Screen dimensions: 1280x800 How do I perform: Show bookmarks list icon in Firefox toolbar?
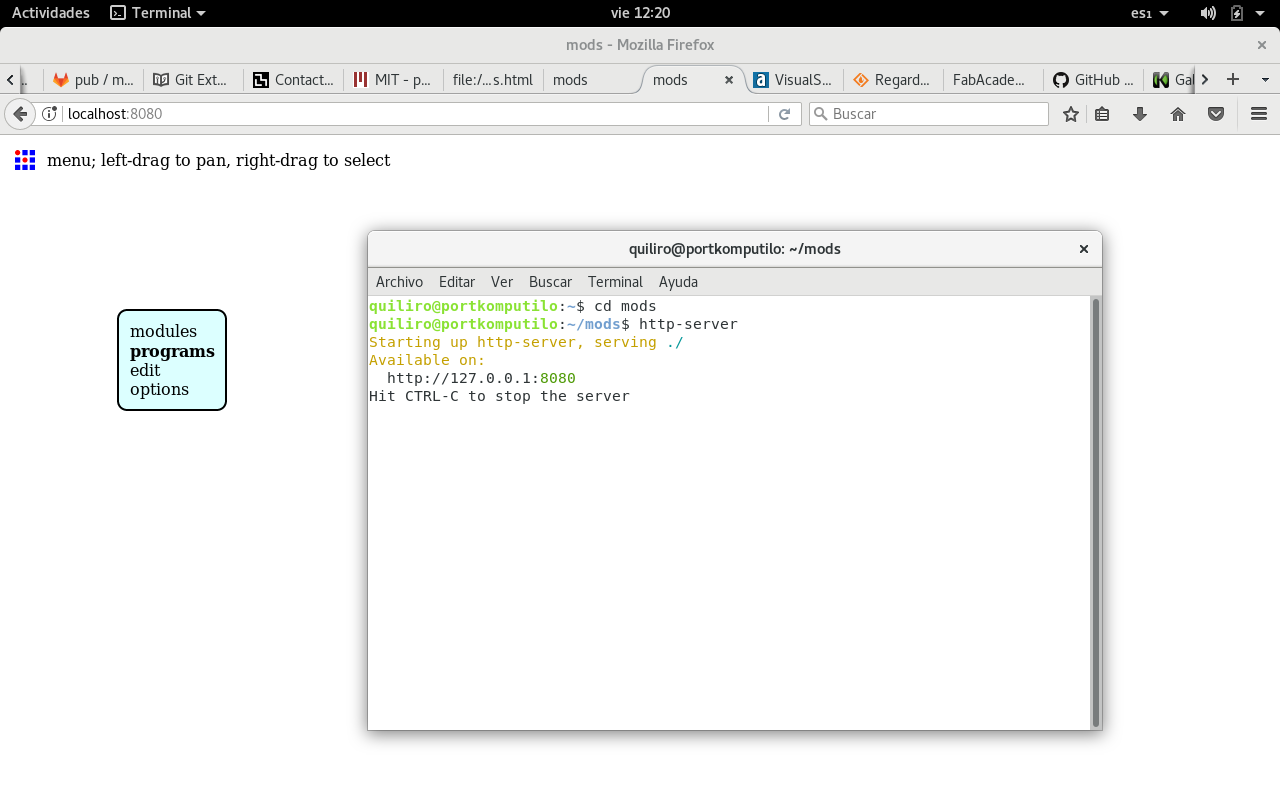[x=1102, y=114]
